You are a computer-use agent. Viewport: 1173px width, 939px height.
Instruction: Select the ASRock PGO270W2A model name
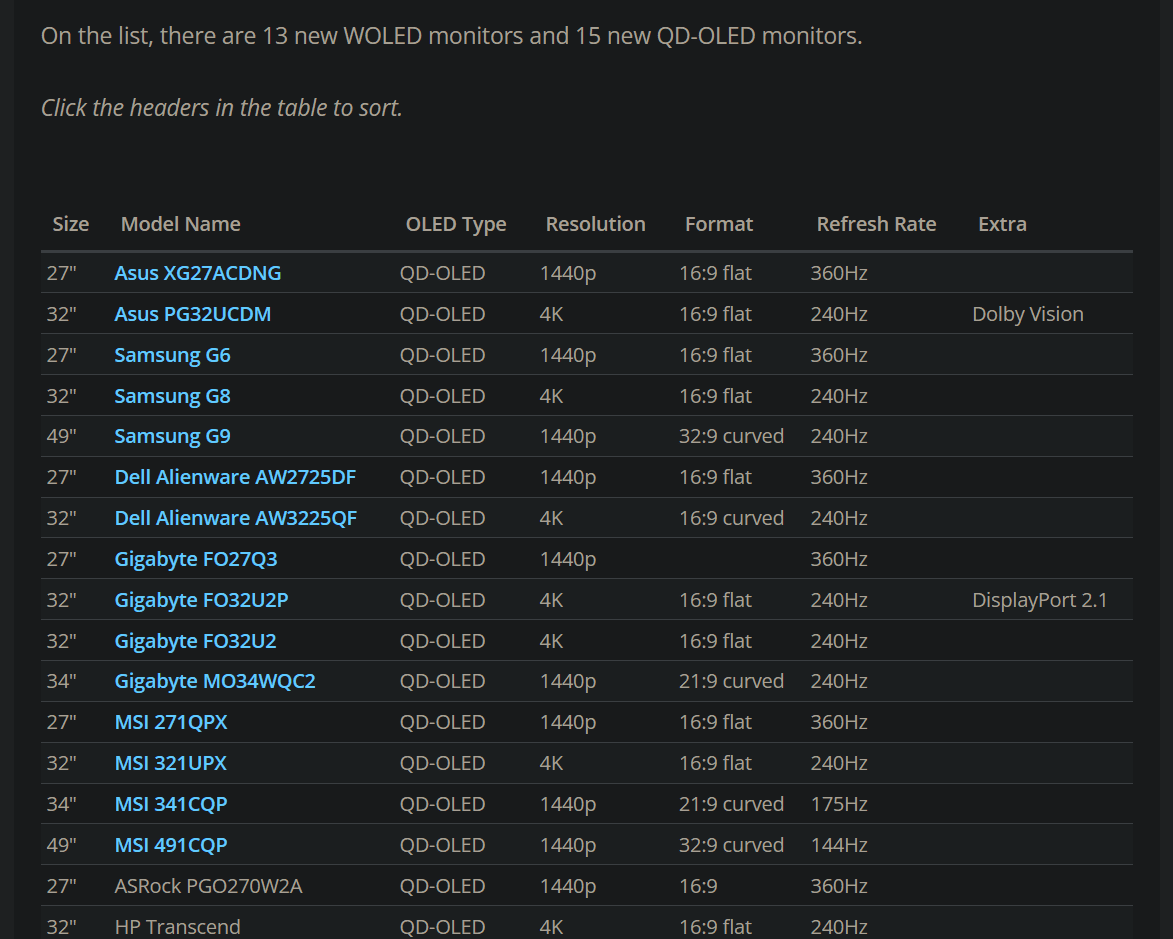click(x=208, y=886)
